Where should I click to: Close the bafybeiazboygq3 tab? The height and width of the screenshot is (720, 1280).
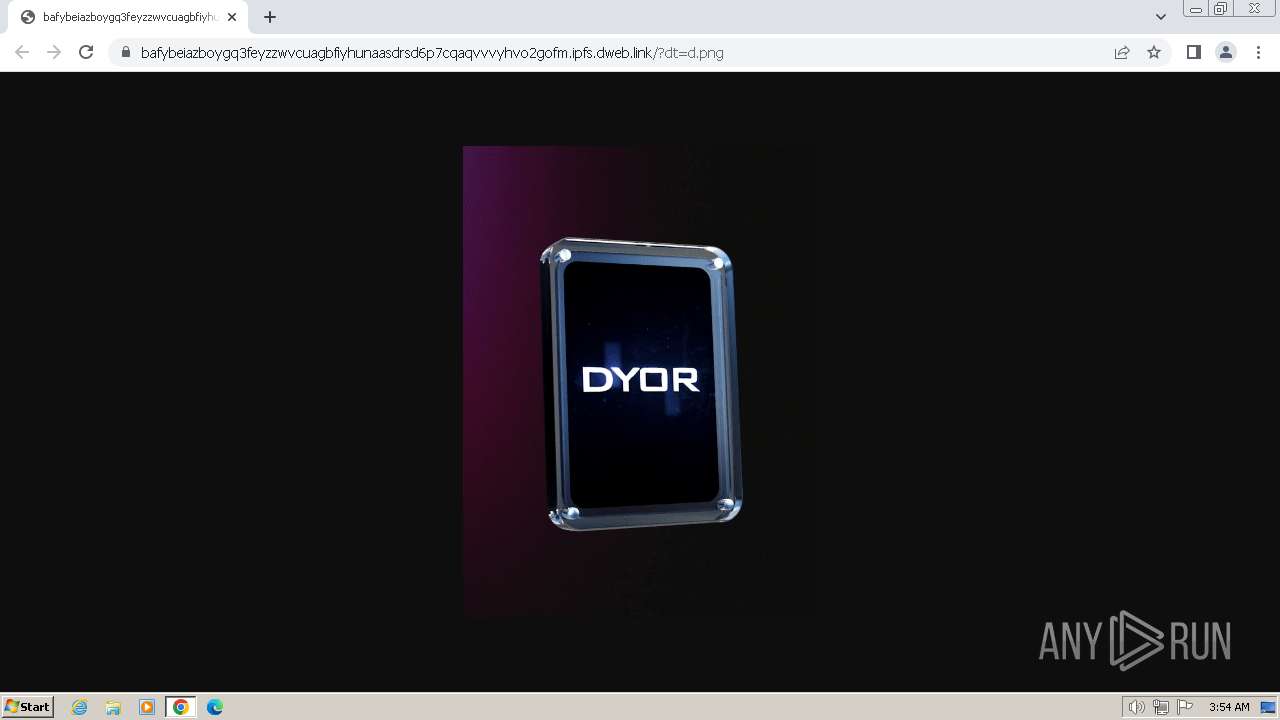pos(232,17)
